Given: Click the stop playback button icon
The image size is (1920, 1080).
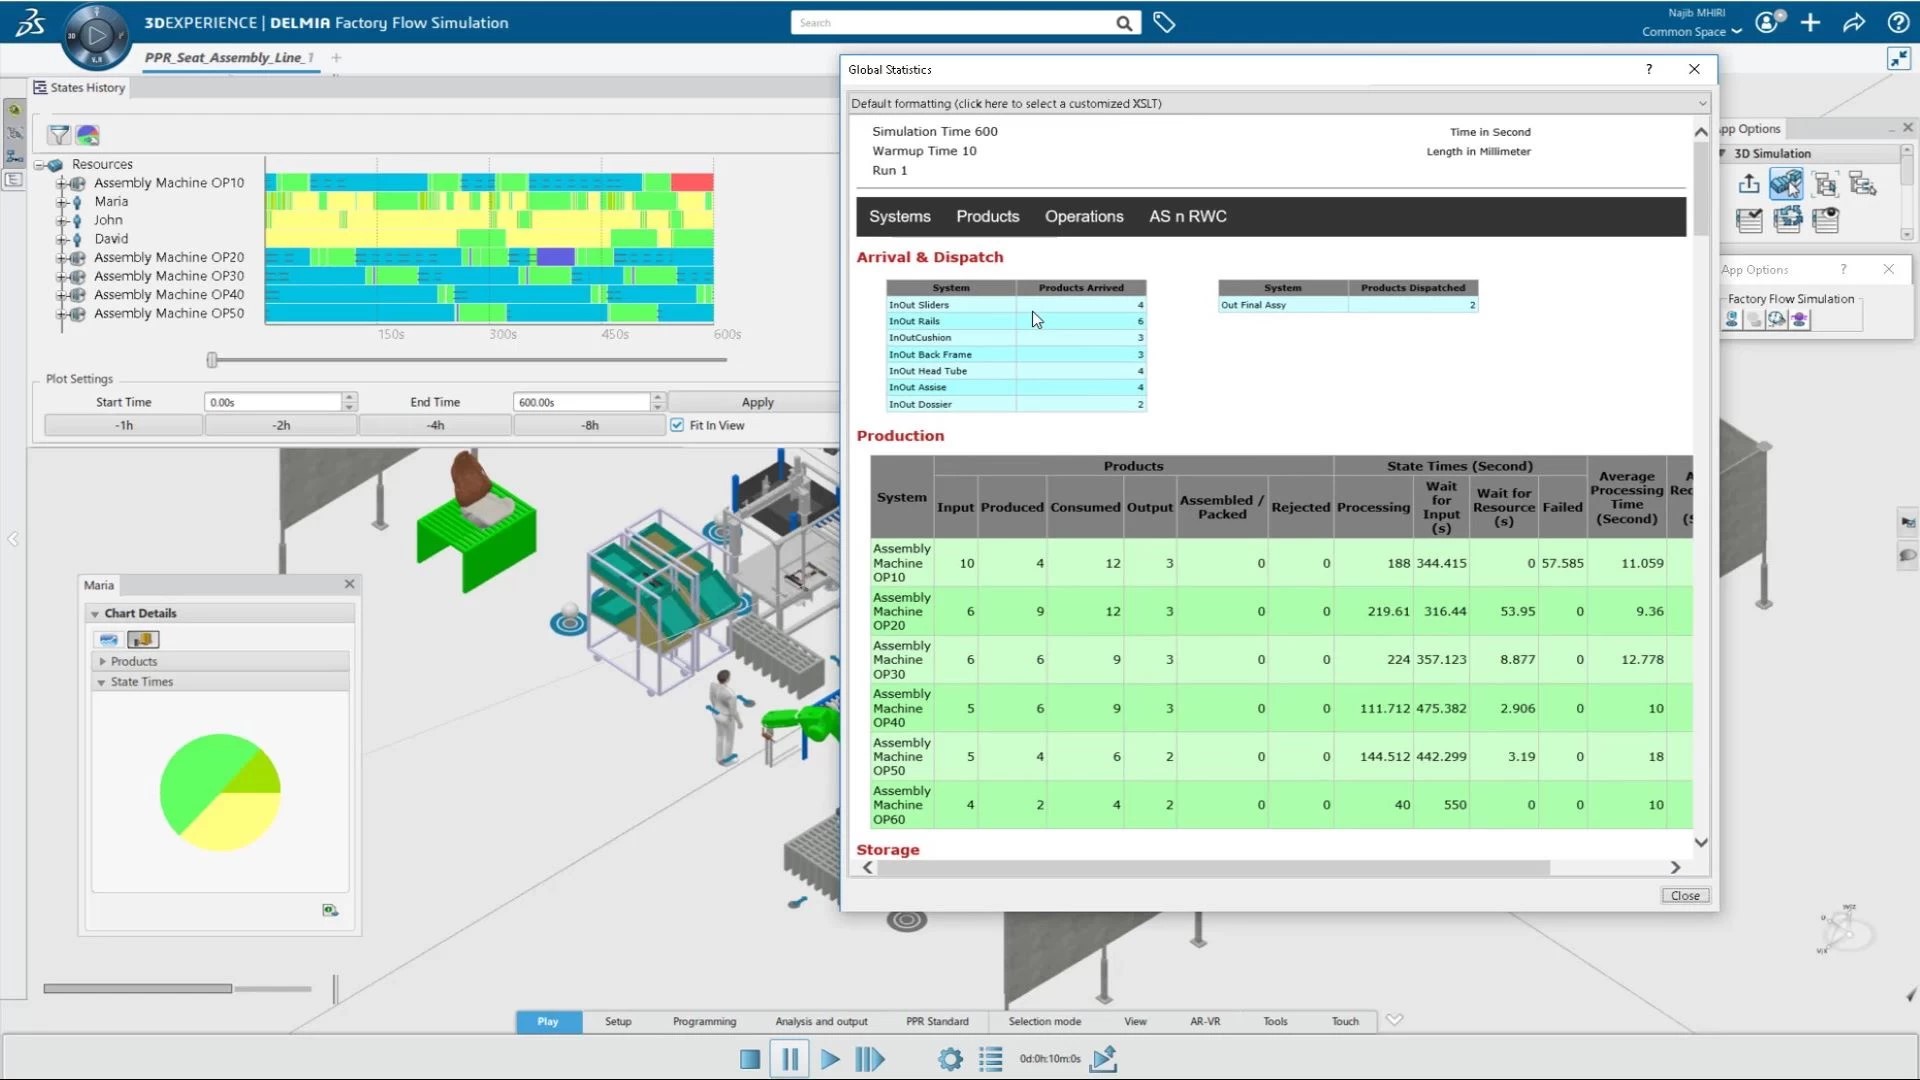Looking at the screenshot, I should (749, 1058).
